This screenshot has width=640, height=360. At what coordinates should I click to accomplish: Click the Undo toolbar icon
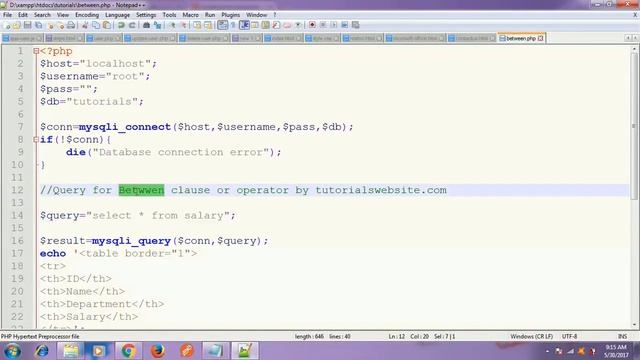[x=121, y=25]
